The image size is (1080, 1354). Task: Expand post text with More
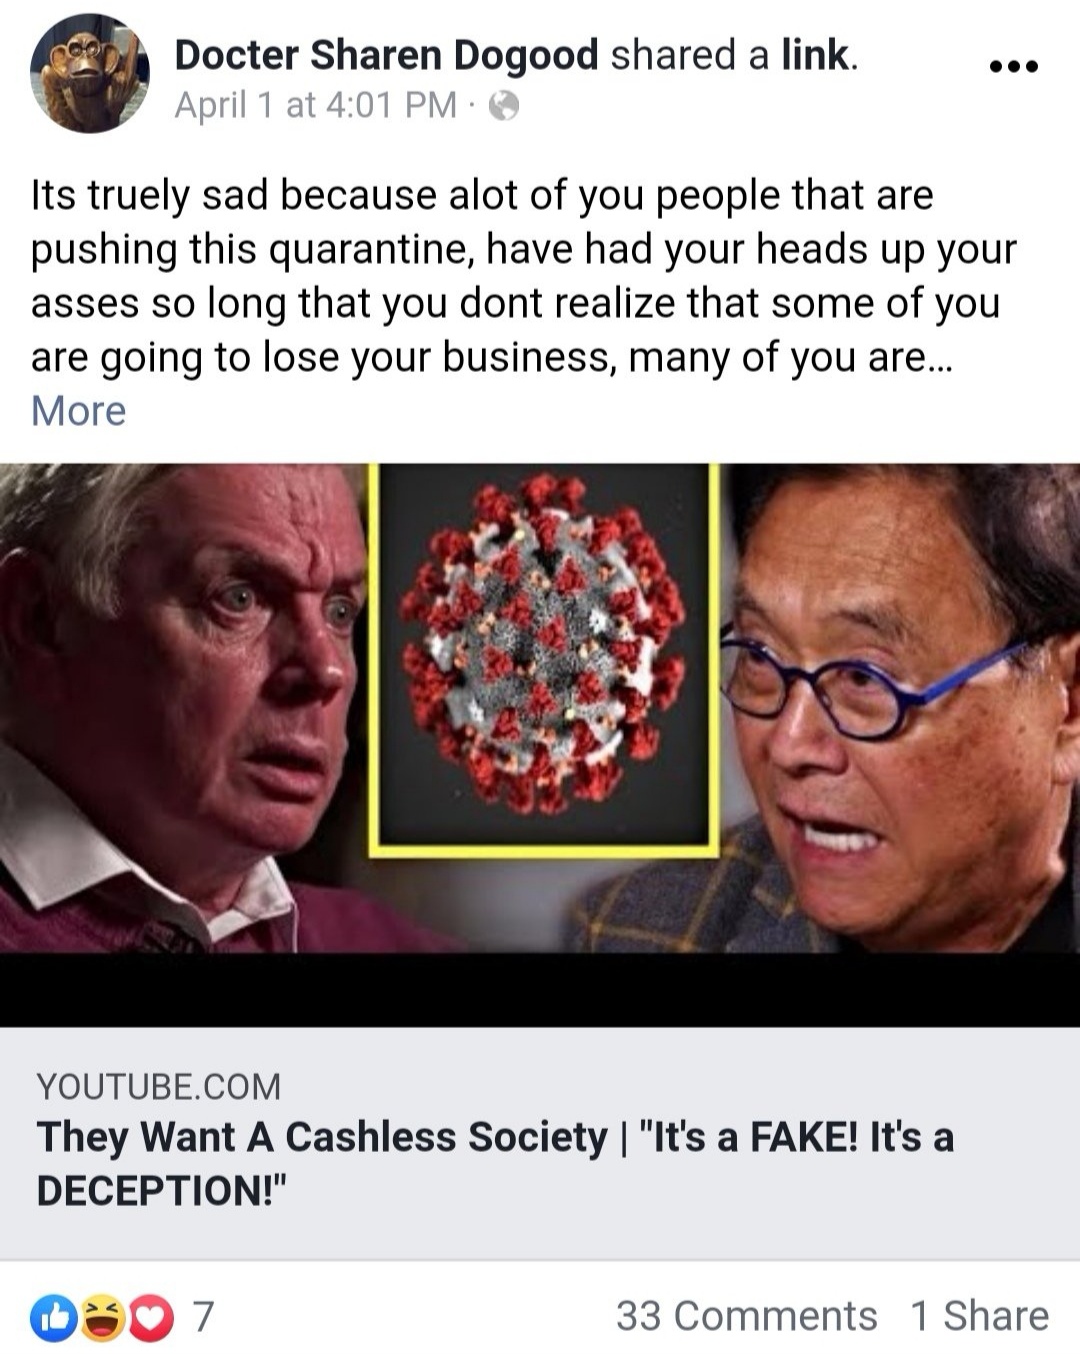click(x=79, y=411)
